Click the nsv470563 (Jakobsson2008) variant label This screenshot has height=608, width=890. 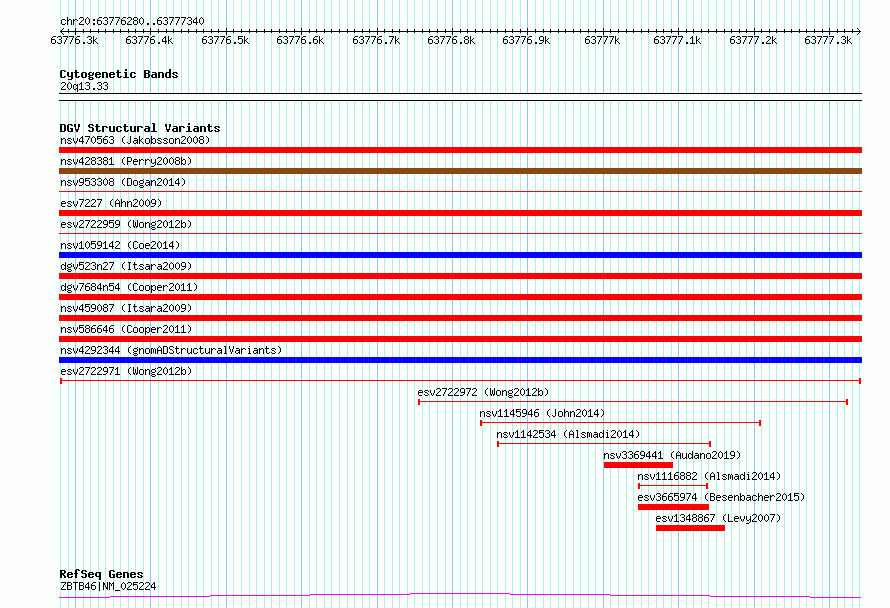pyautogui.click(x=135, y=140)
